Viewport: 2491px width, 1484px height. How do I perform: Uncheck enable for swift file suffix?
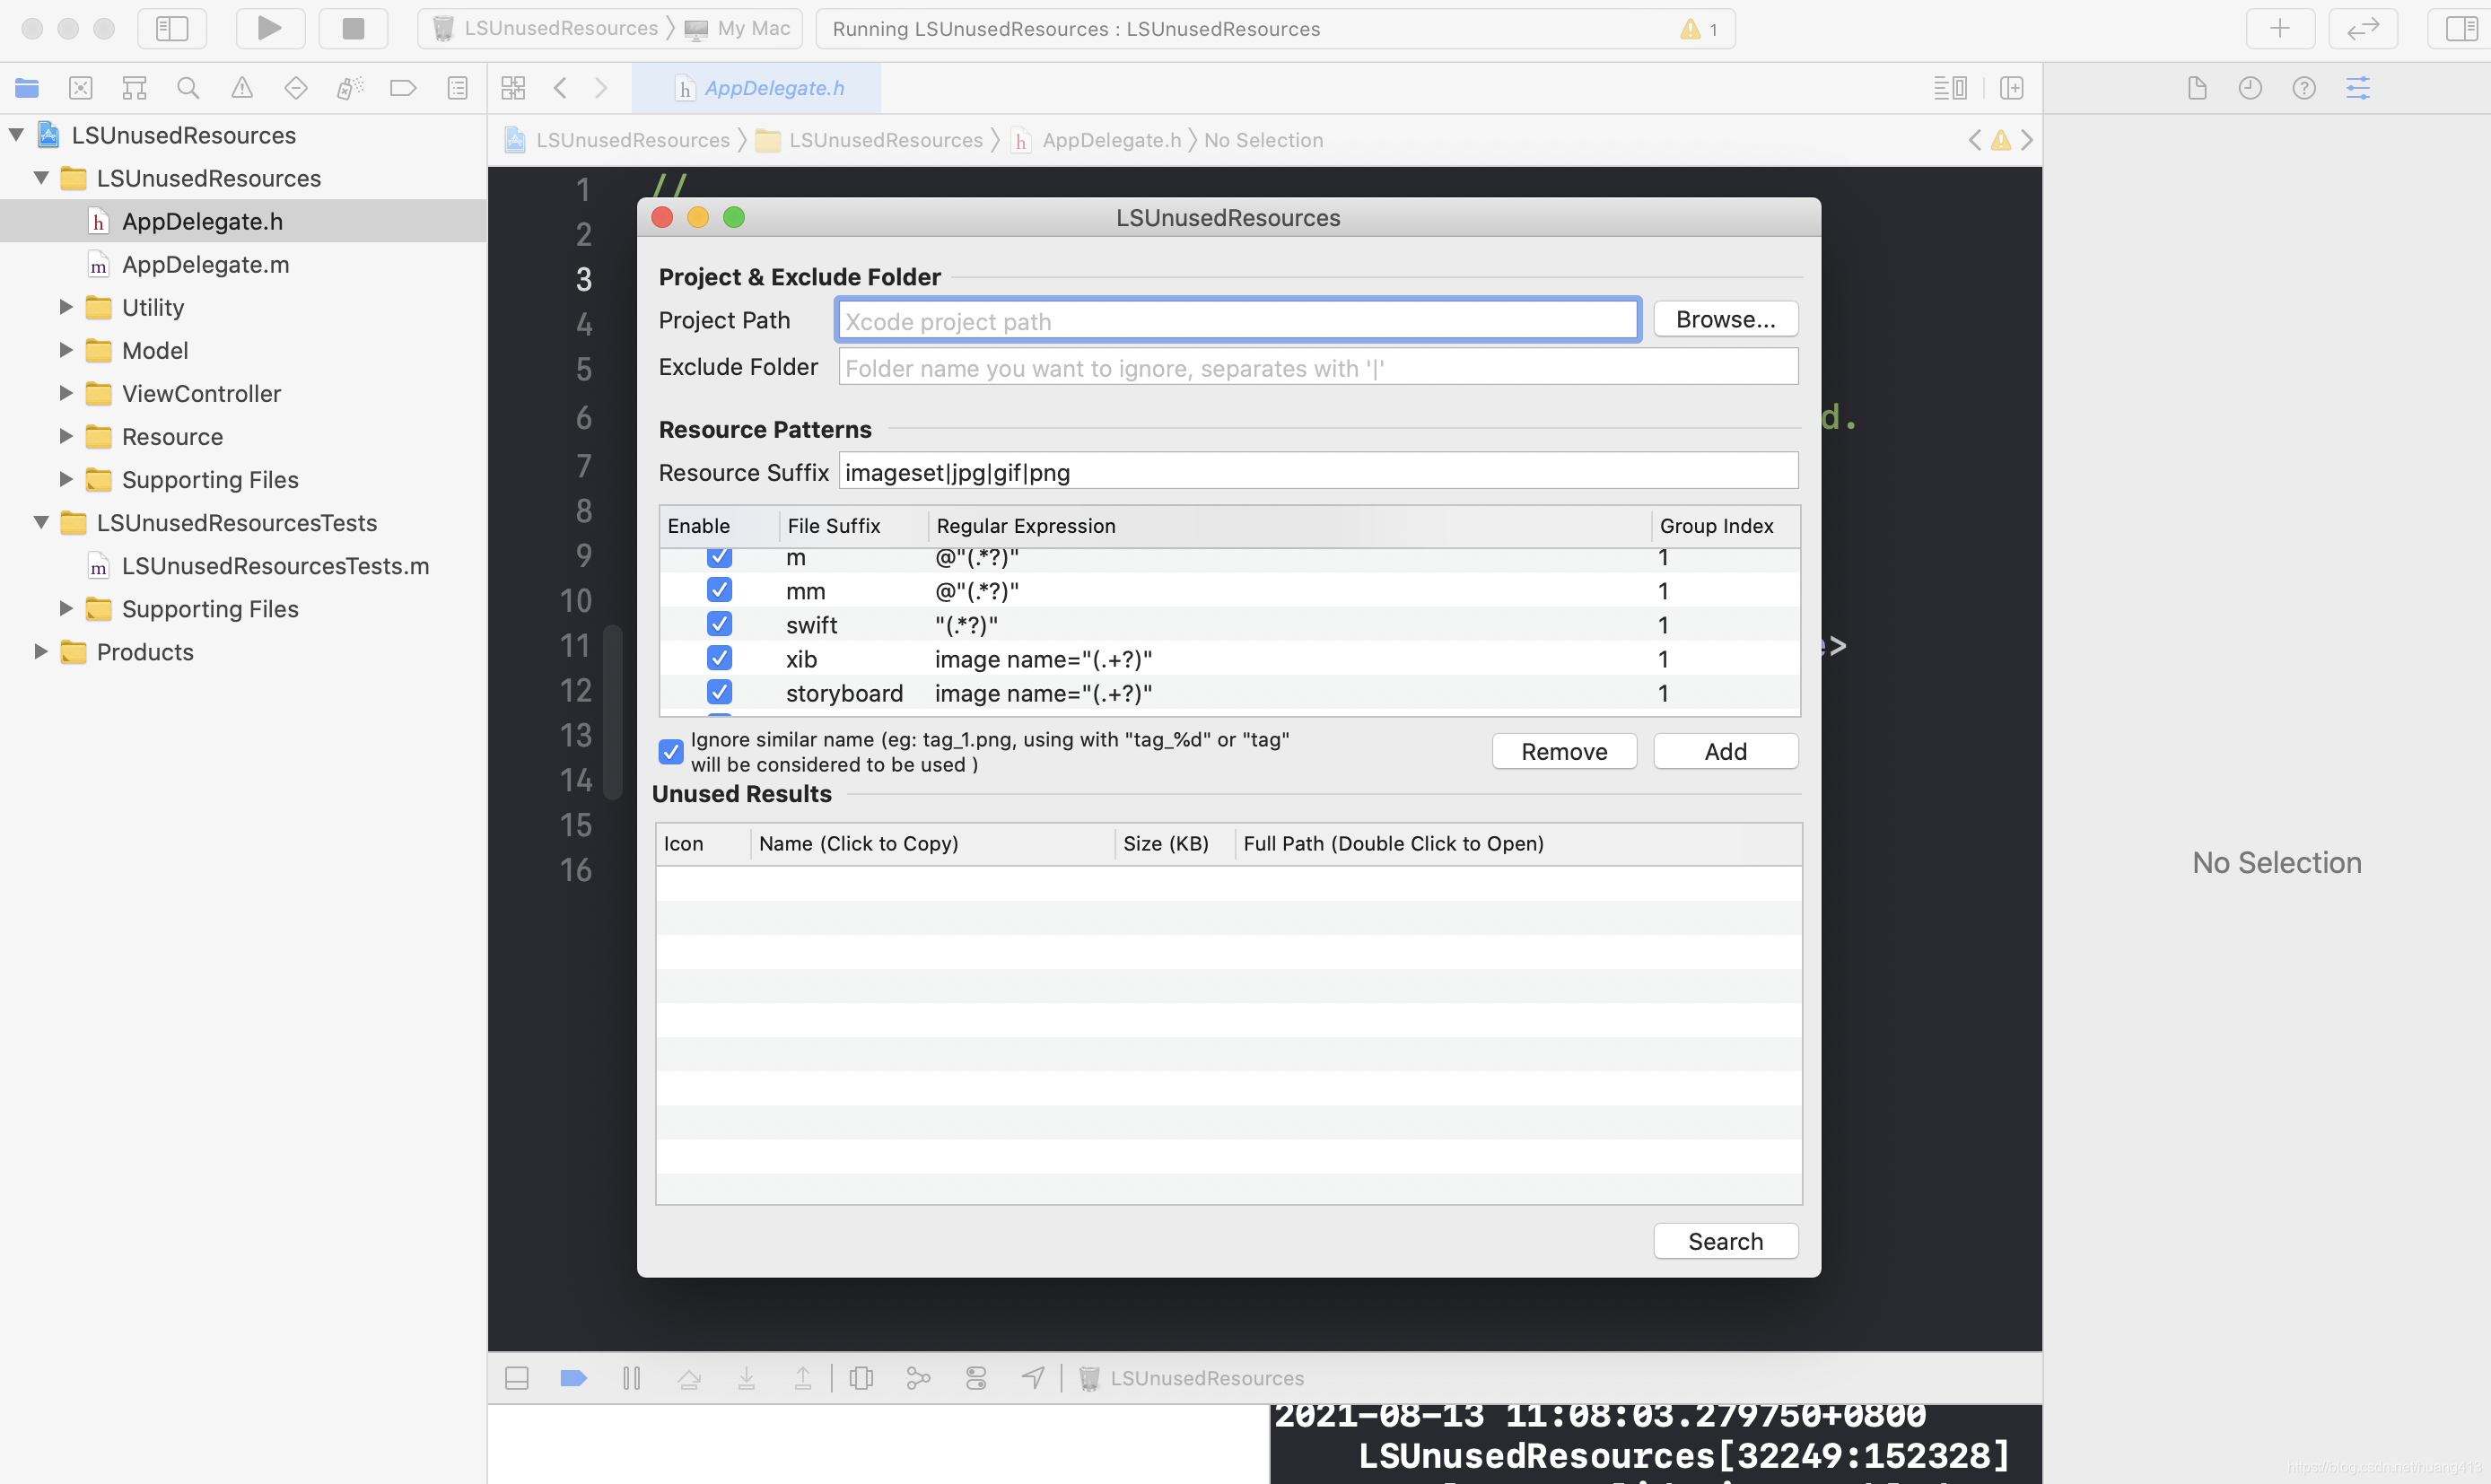719,624
